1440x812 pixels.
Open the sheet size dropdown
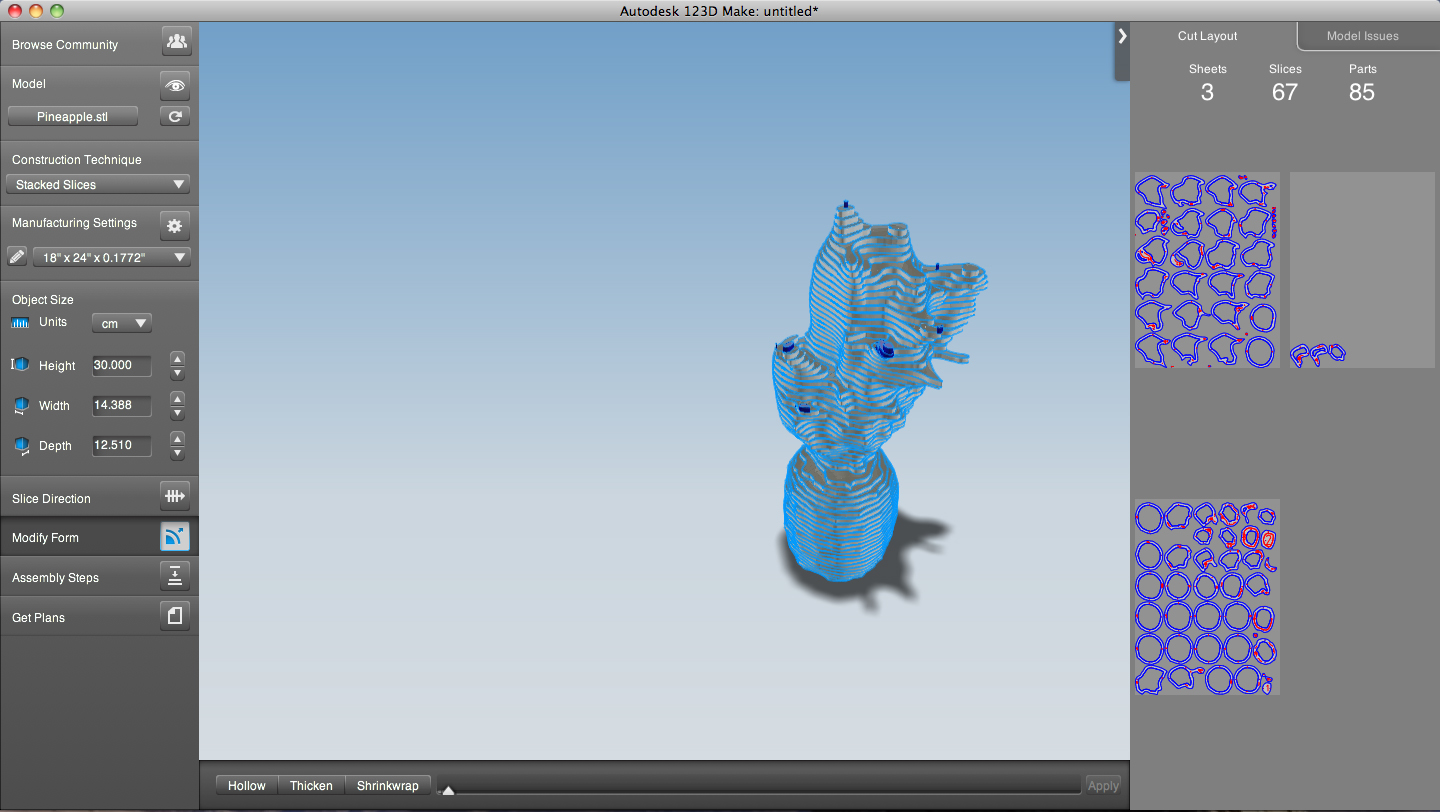(111, 257)
